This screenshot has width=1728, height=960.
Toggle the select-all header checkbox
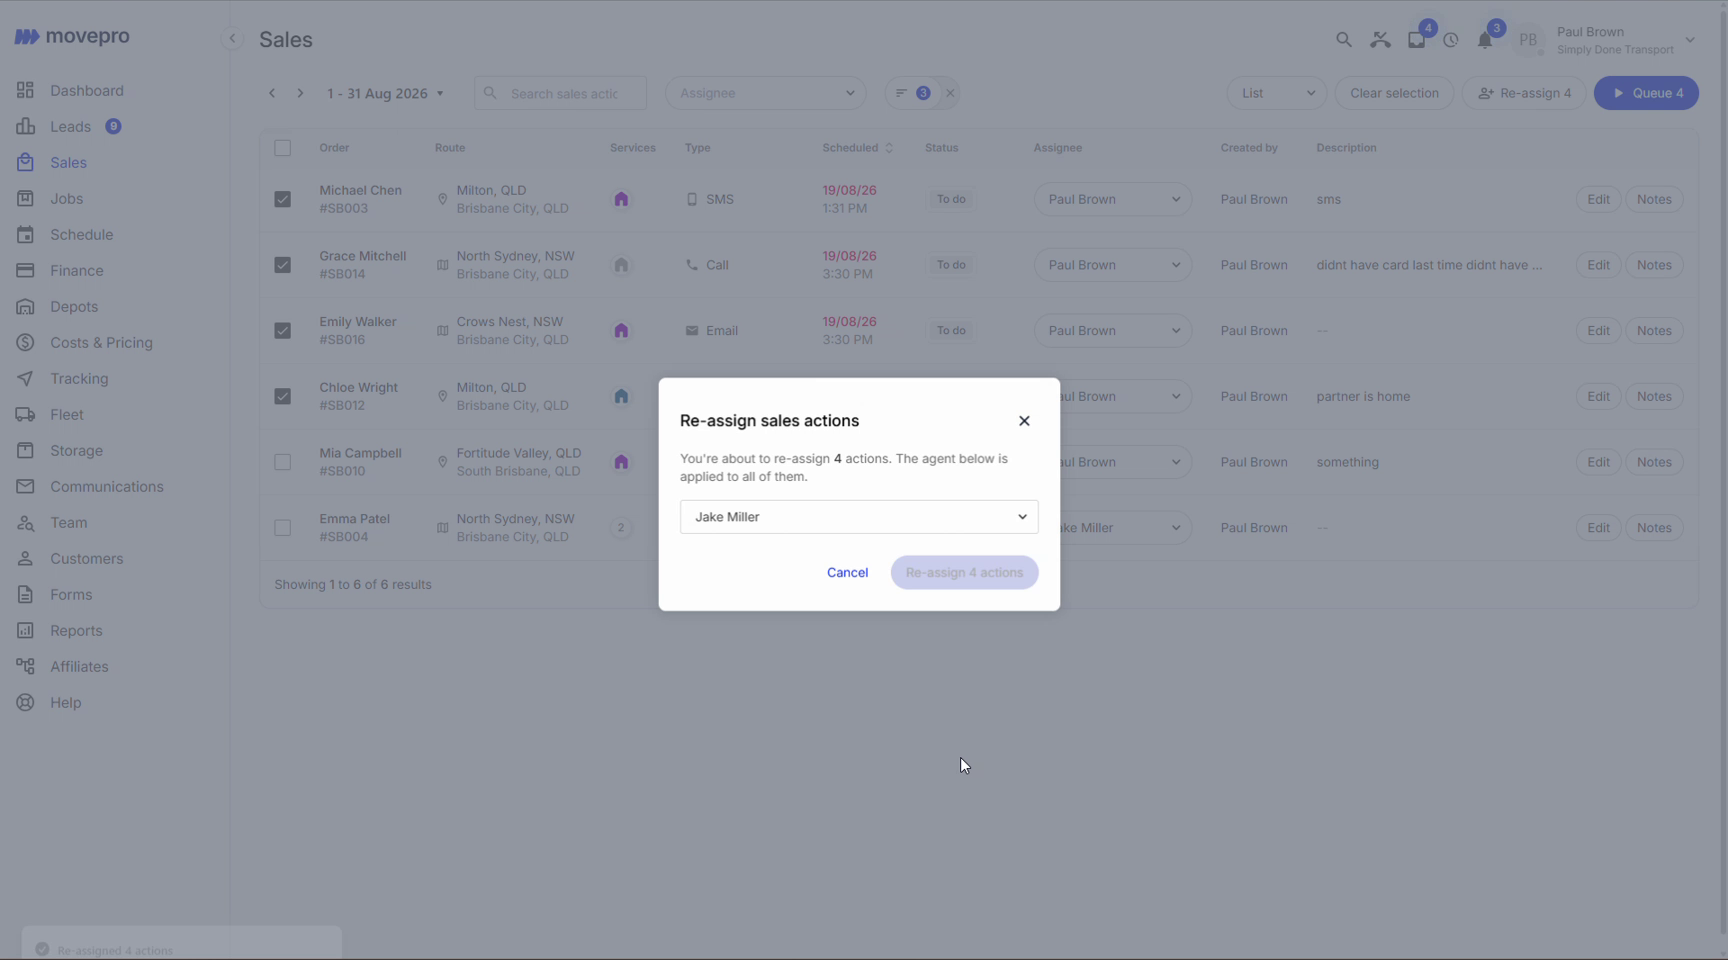click(x=283, y=148)
